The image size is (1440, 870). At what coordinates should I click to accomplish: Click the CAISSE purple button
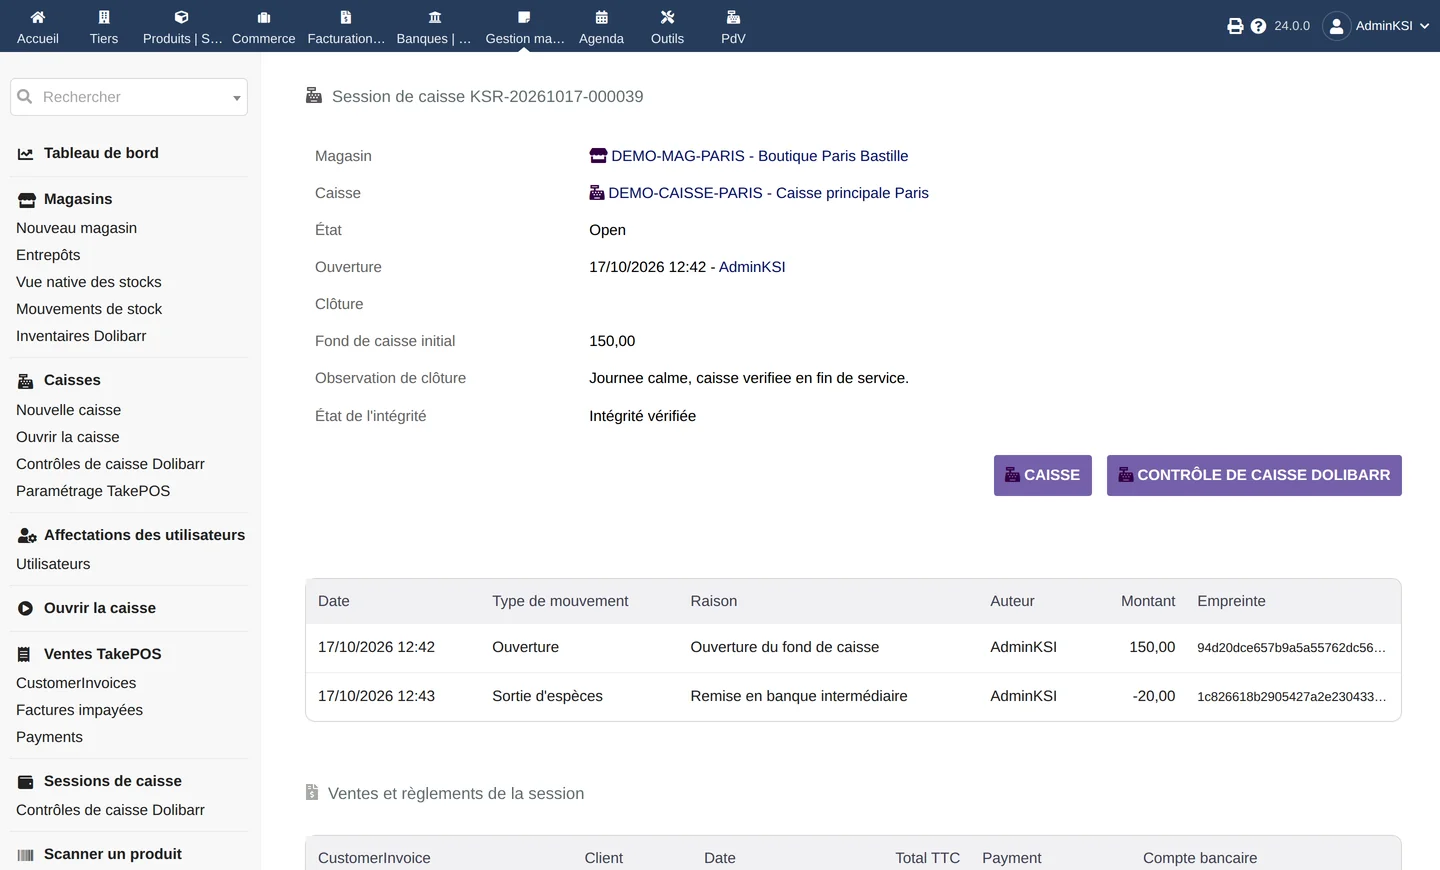(x=1042, y=475)
